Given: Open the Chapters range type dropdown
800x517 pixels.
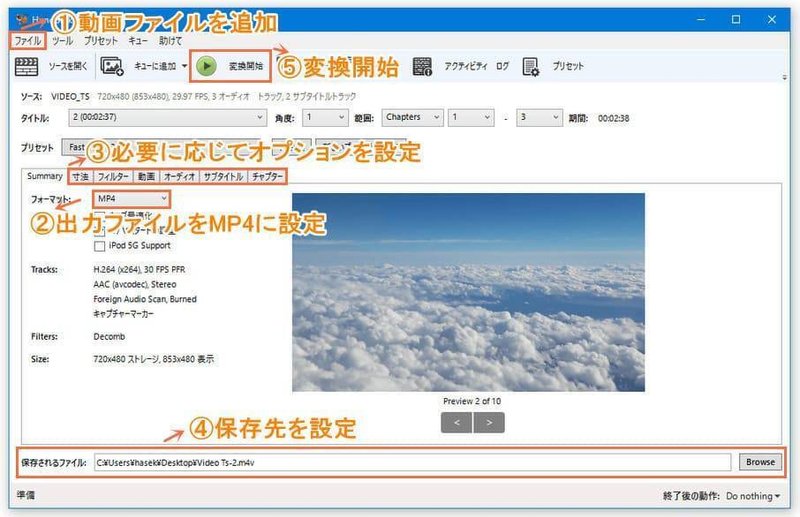Looking at the screenshot, I should coord(412,118).
